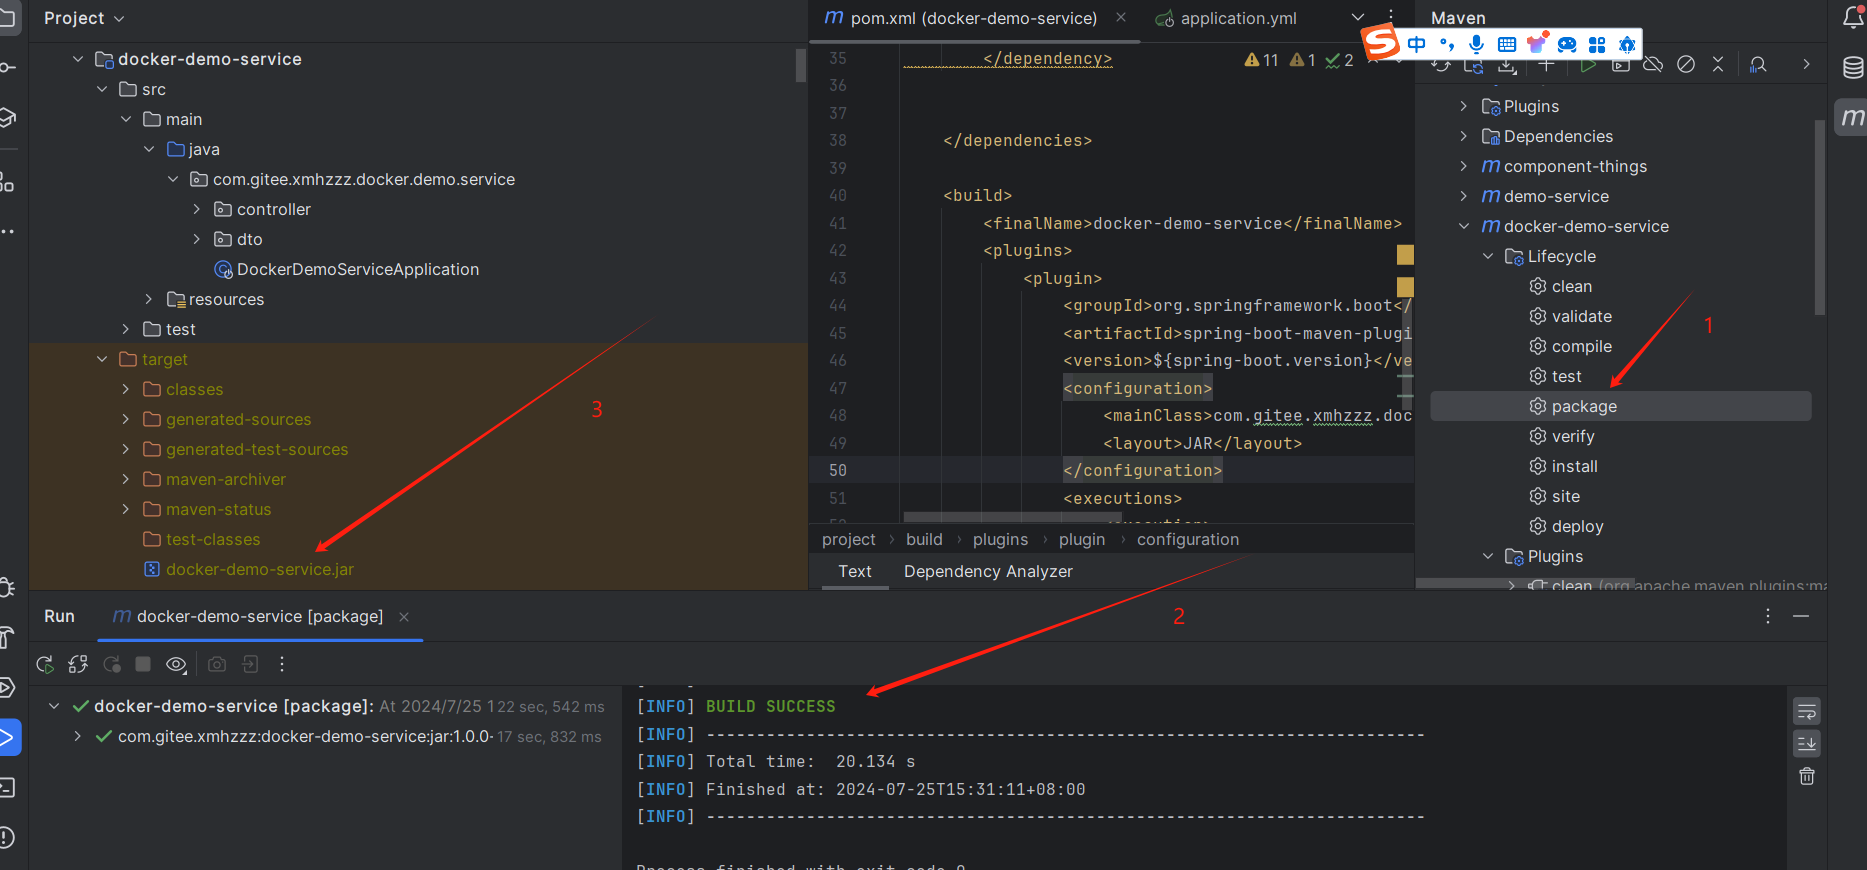Show more Maven toolbar items chevron
This screenshot has height=870, width=1867.
(x=1806, y=65)
